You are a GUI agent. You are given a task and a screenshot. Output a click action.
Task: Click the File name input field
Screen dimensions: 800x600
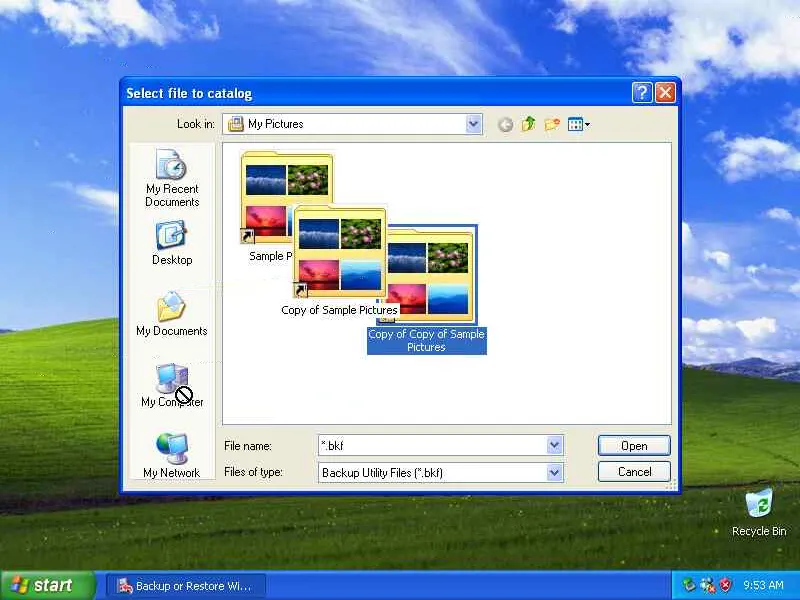[x=433, y=446]
